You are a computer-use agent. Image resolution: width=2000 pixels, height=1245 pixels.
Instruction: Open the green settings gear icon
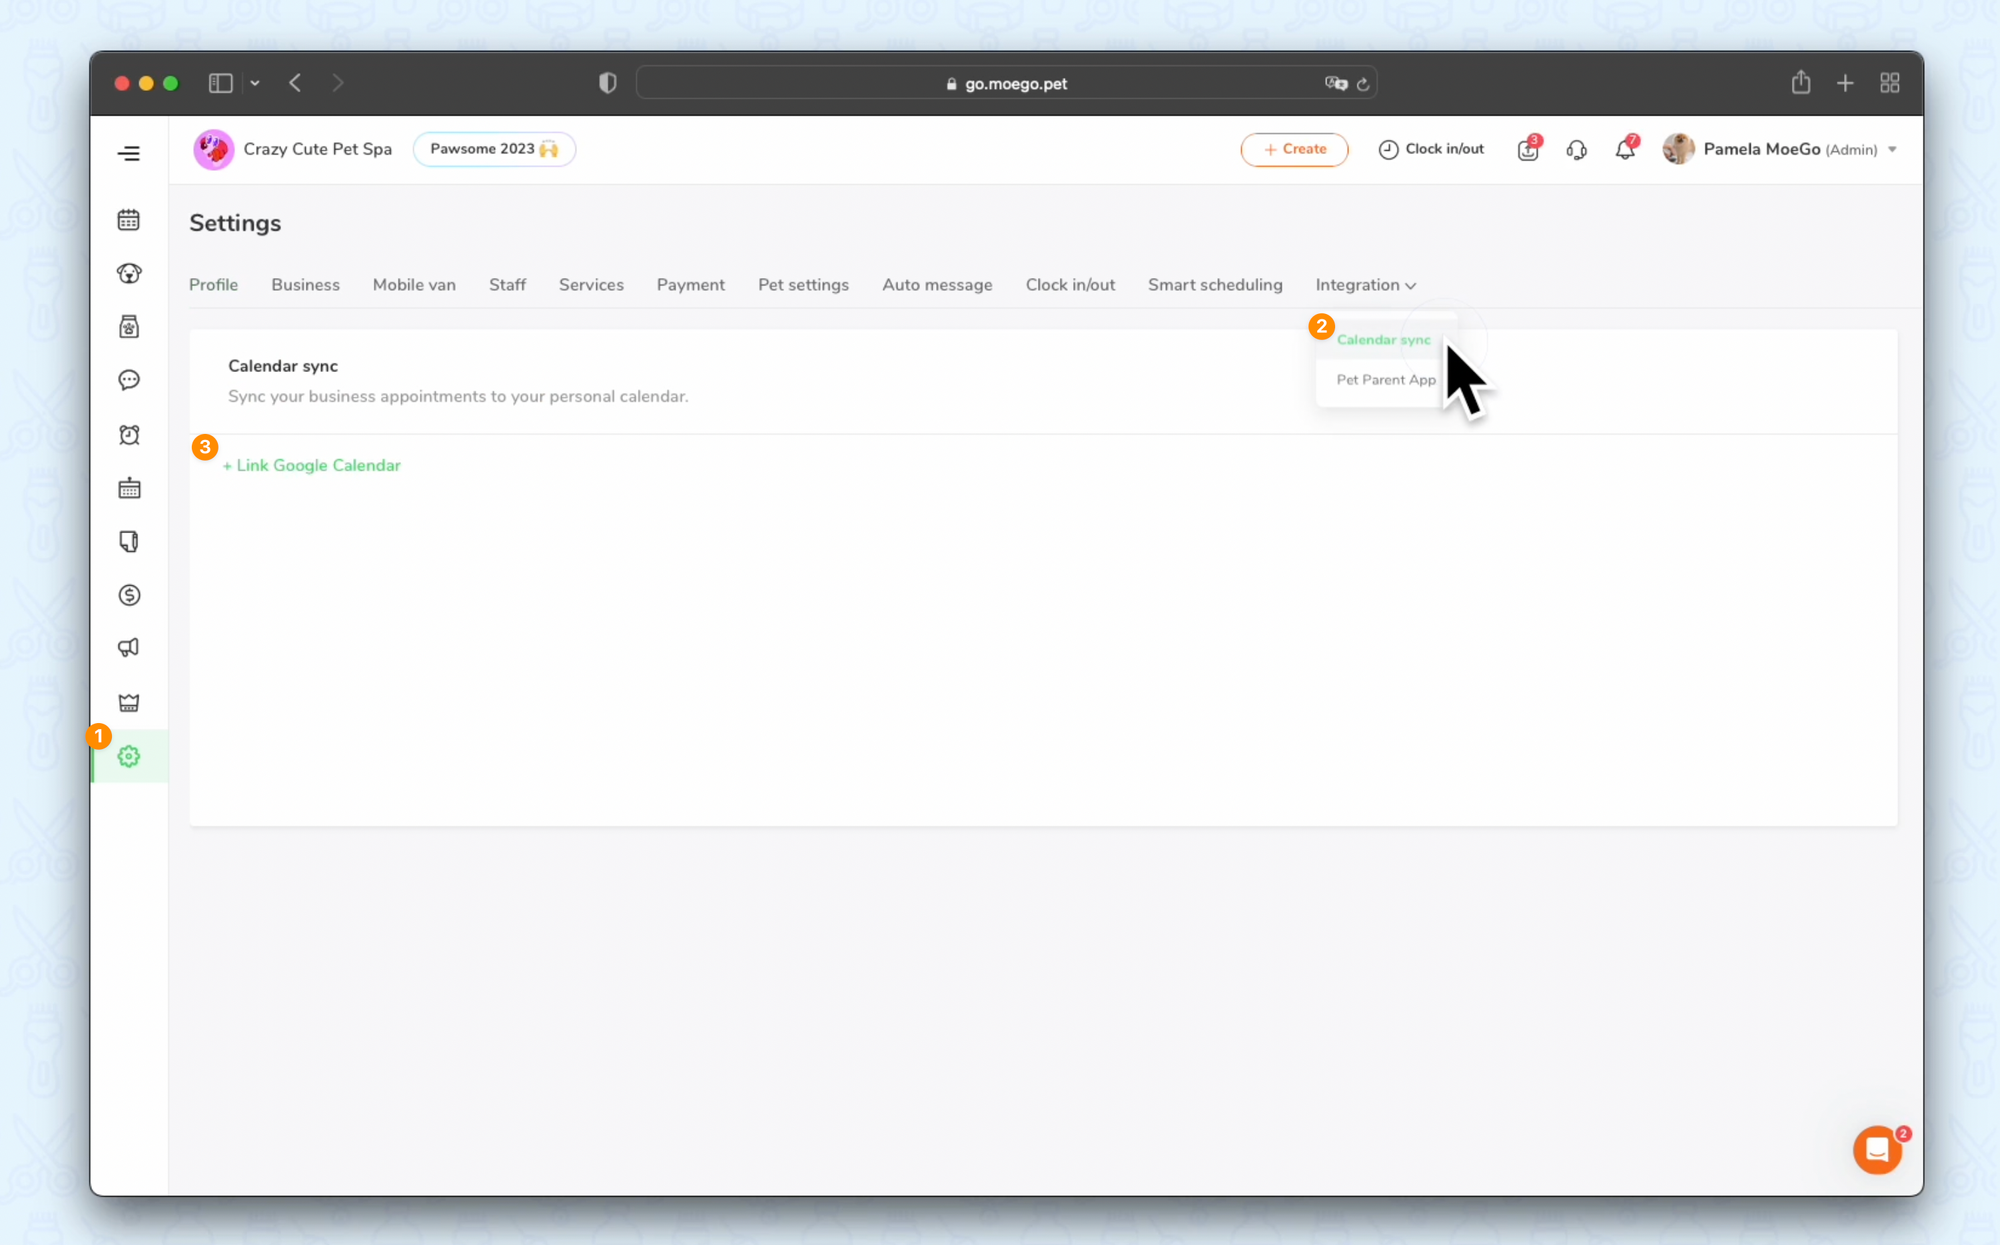(129, 757)
